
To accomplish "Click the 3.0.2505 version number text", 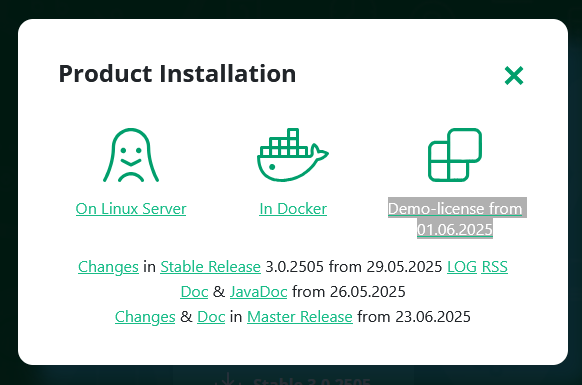I will pos(295,267).
